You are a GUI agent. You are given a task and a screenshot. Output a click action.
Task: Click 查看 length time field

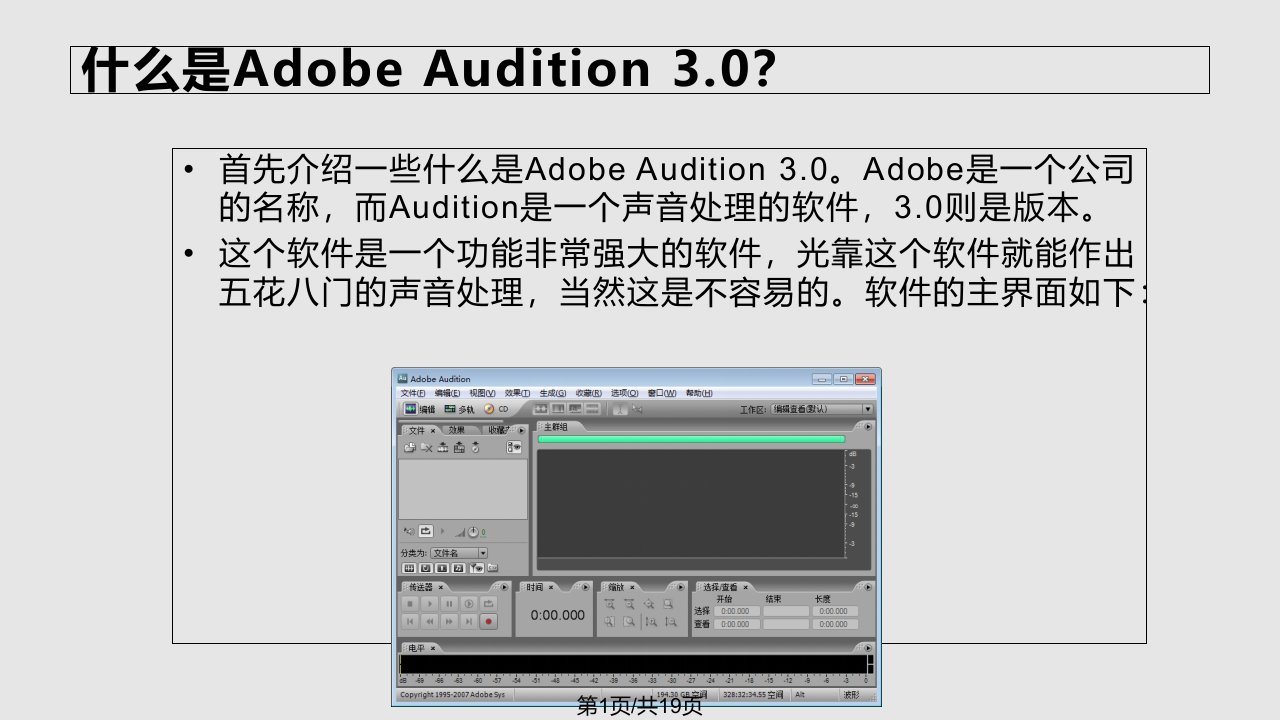835,624
